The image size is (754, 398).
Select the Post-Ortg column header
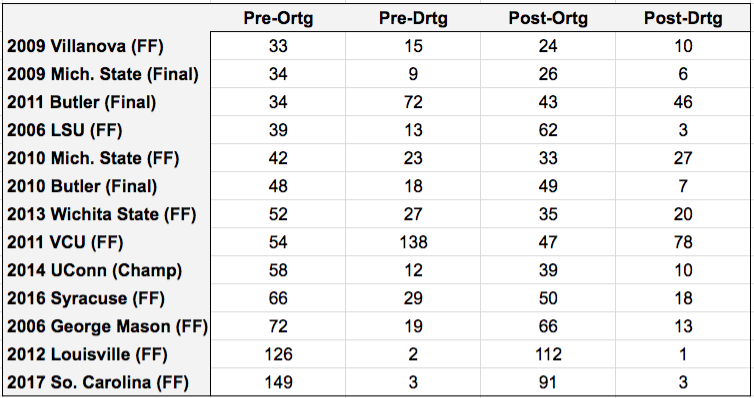click(x=548, y=18)
